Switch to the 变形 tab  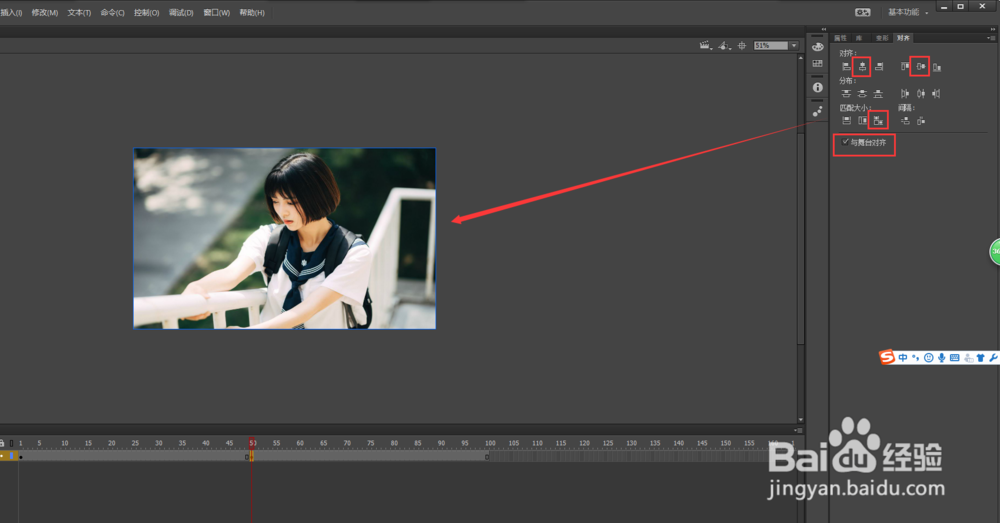point(881,38)
